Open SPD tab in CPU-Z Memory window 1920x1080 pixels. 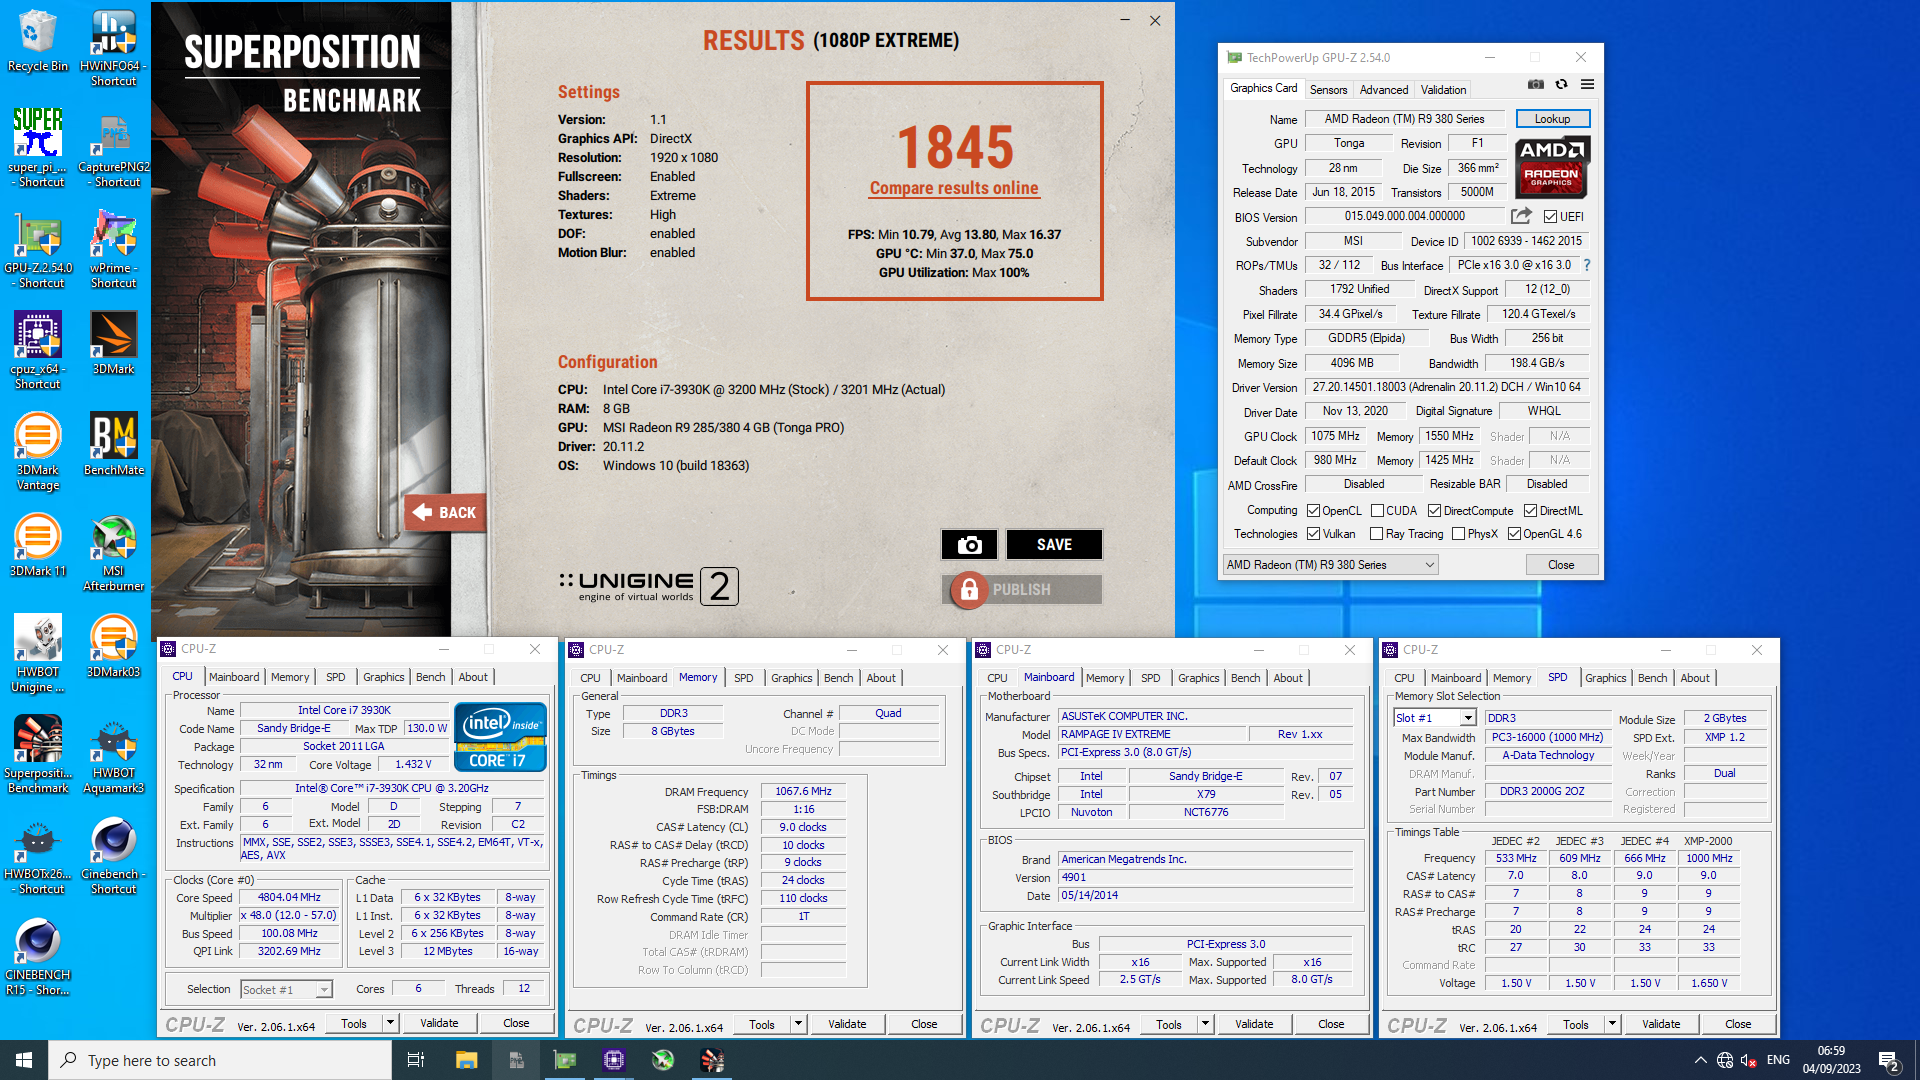[744, 678]
